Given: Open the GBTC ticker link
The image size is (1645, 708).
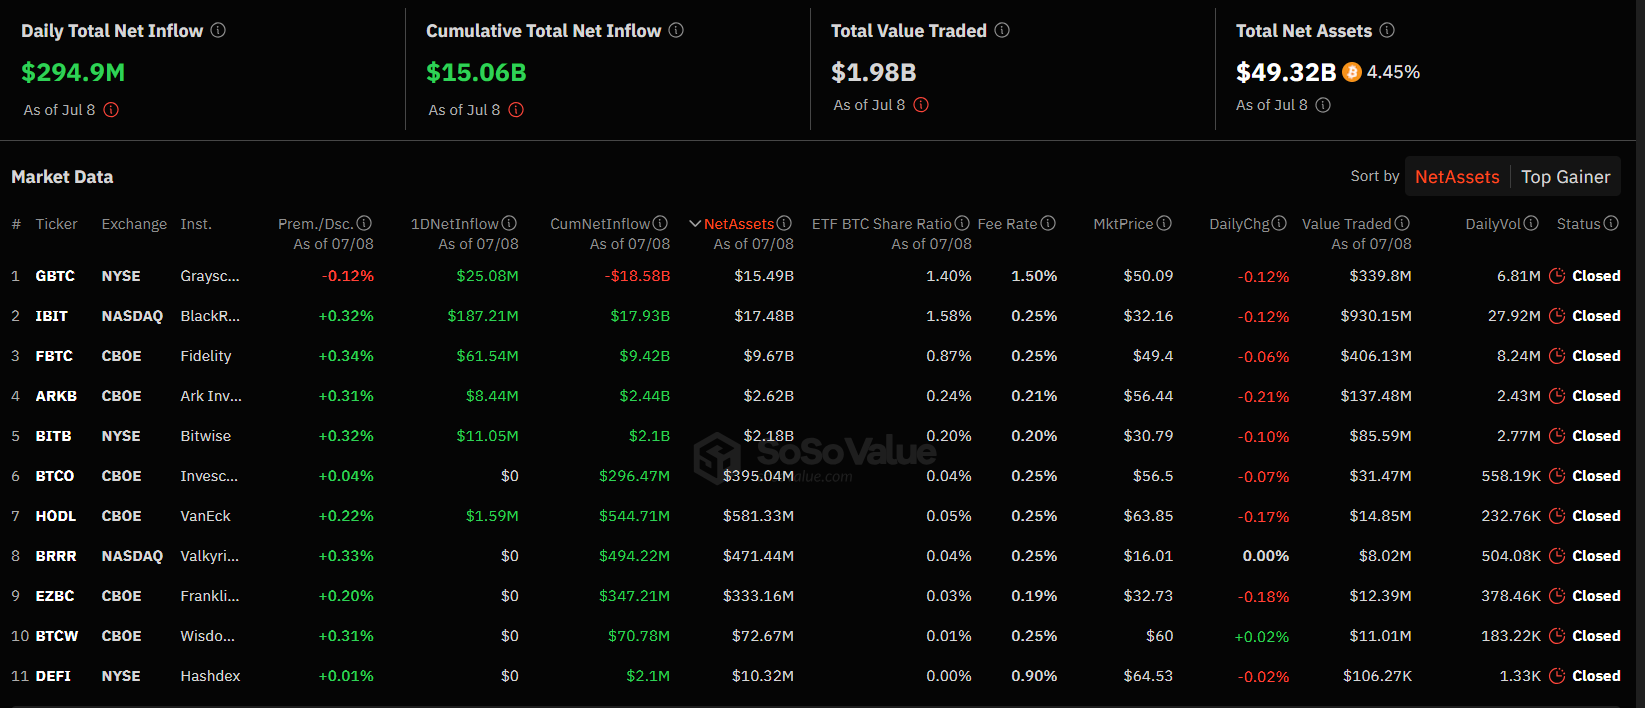Looking at the screenshot, I should pyautogui.click(x=55, y=276).
